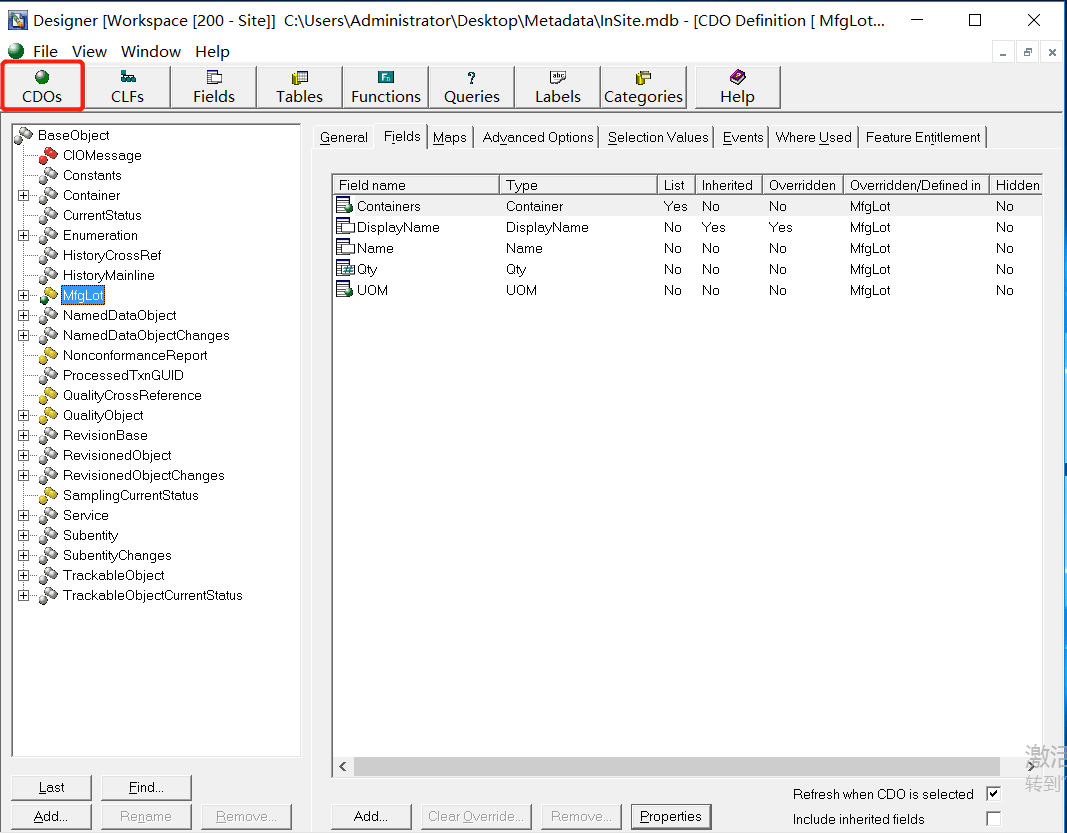
Task: Expand the Container tree node
Action: (24, 196)
